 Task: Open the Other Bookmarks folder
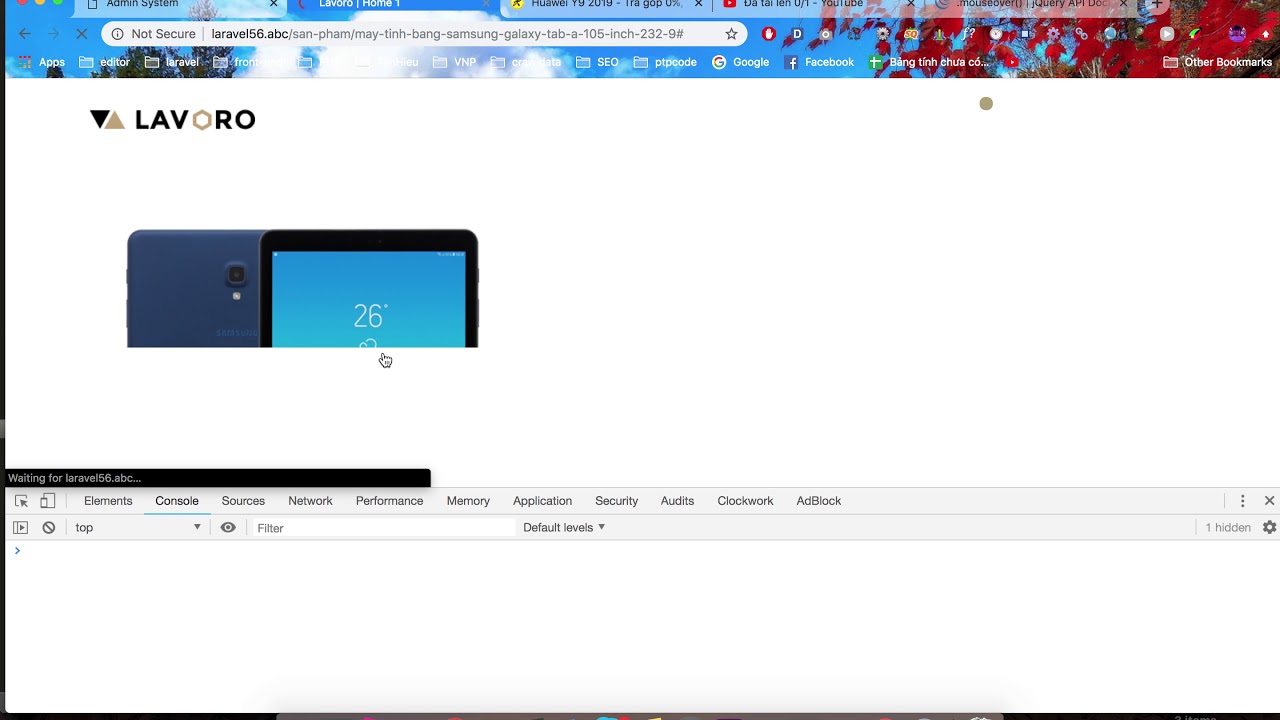point(1217,62)
